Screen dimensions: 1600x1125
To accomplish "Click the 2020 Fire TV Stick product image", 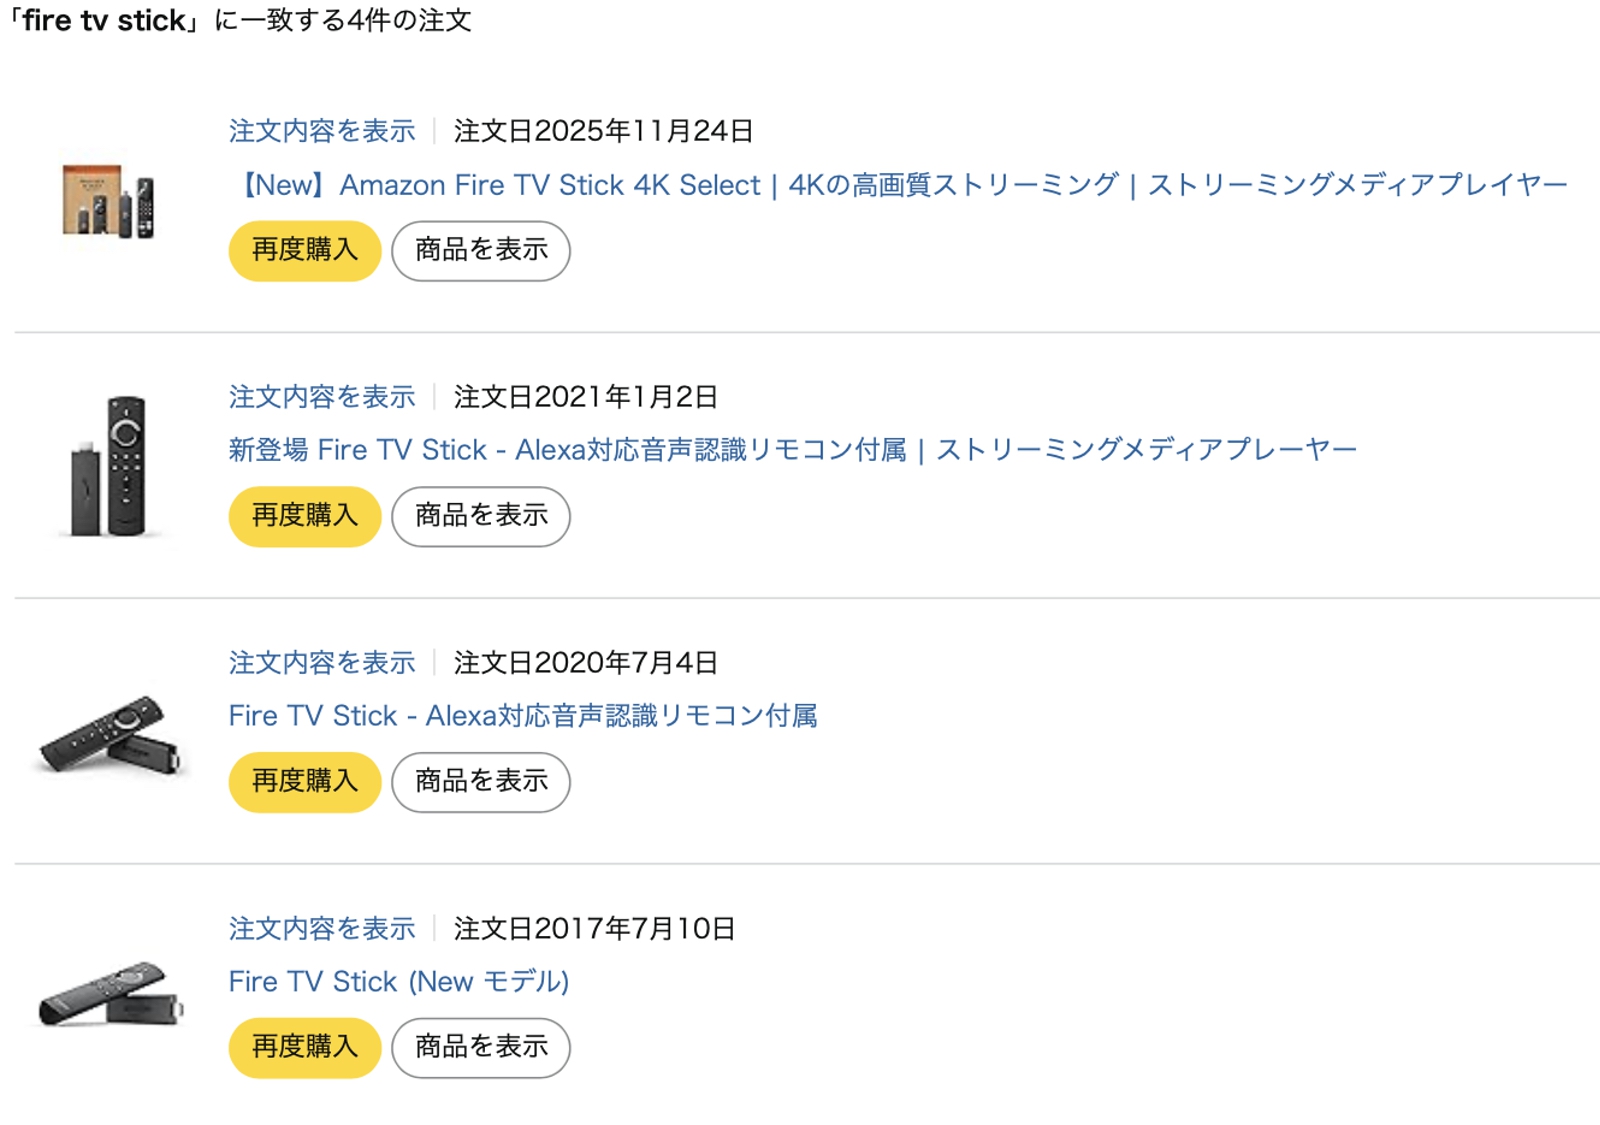I will point(110,735).
